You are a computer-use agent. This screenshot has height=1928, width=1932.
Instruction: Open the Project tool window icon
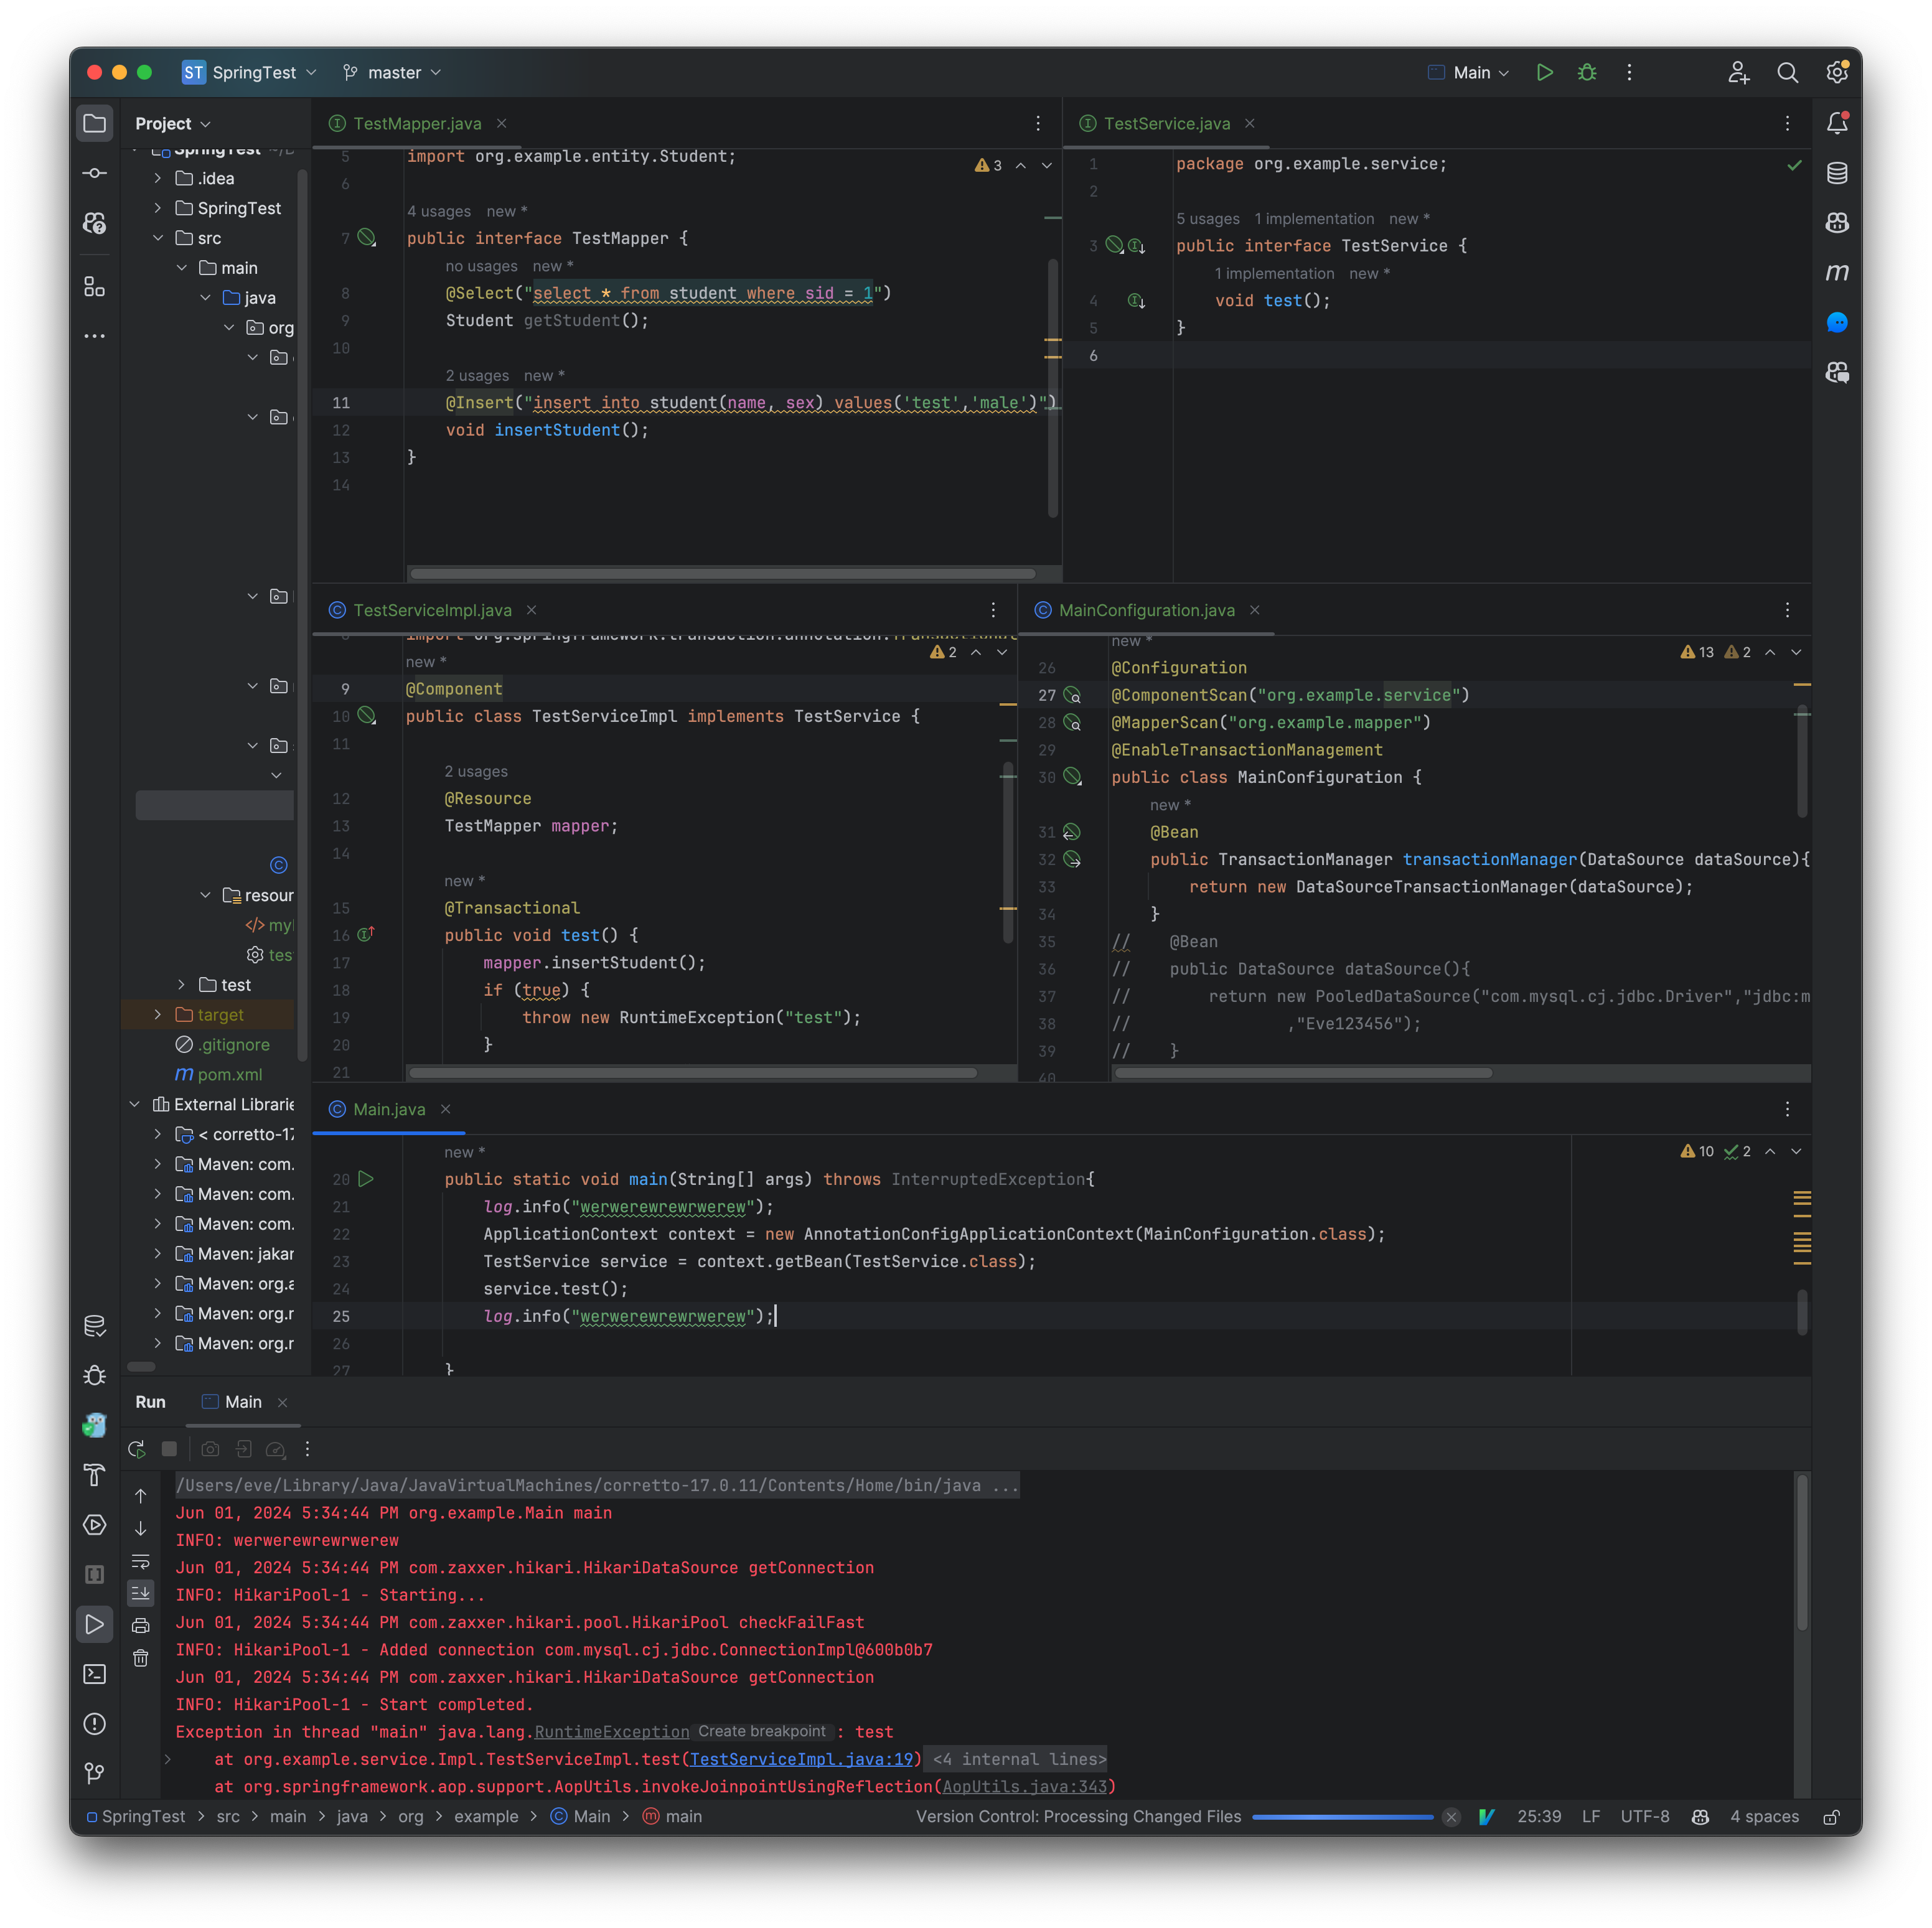(x=95, y=123)
